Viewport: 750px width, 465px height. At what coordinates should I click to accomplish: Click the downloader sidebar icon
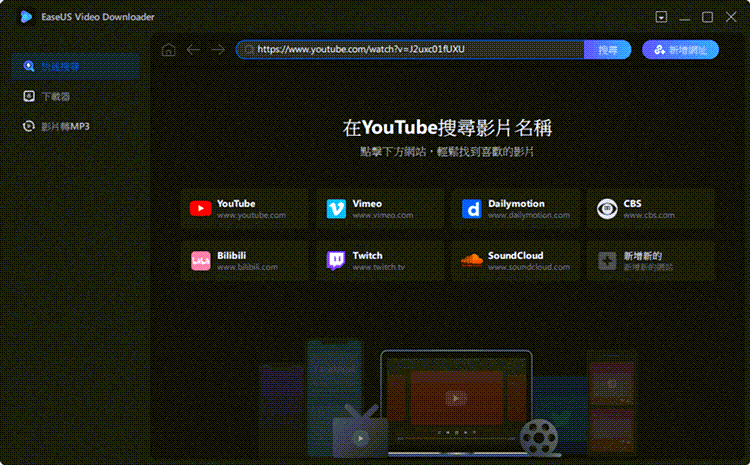(29, 96)
